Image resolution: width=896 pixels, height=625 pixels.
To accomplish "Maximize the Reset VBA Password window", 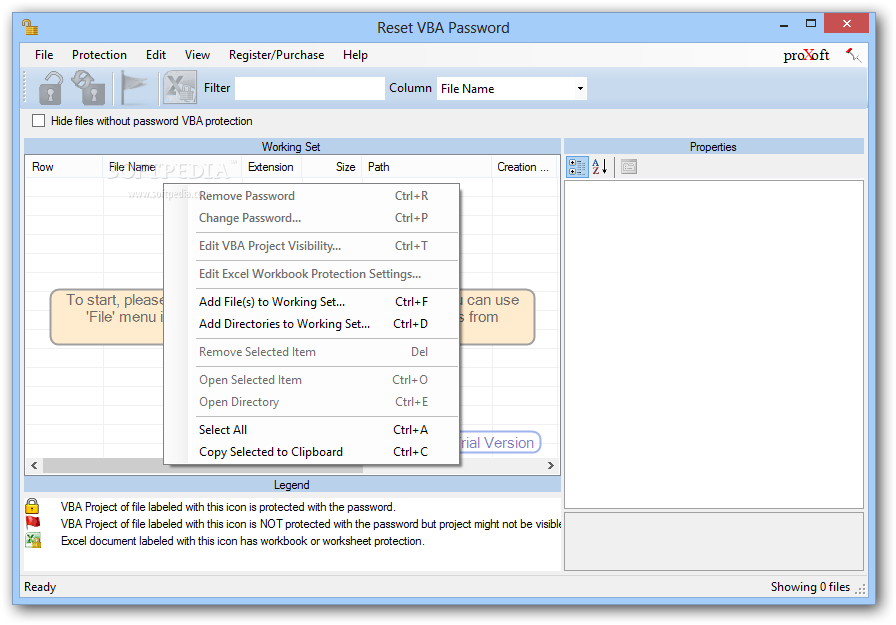I will tap(811, 24).
